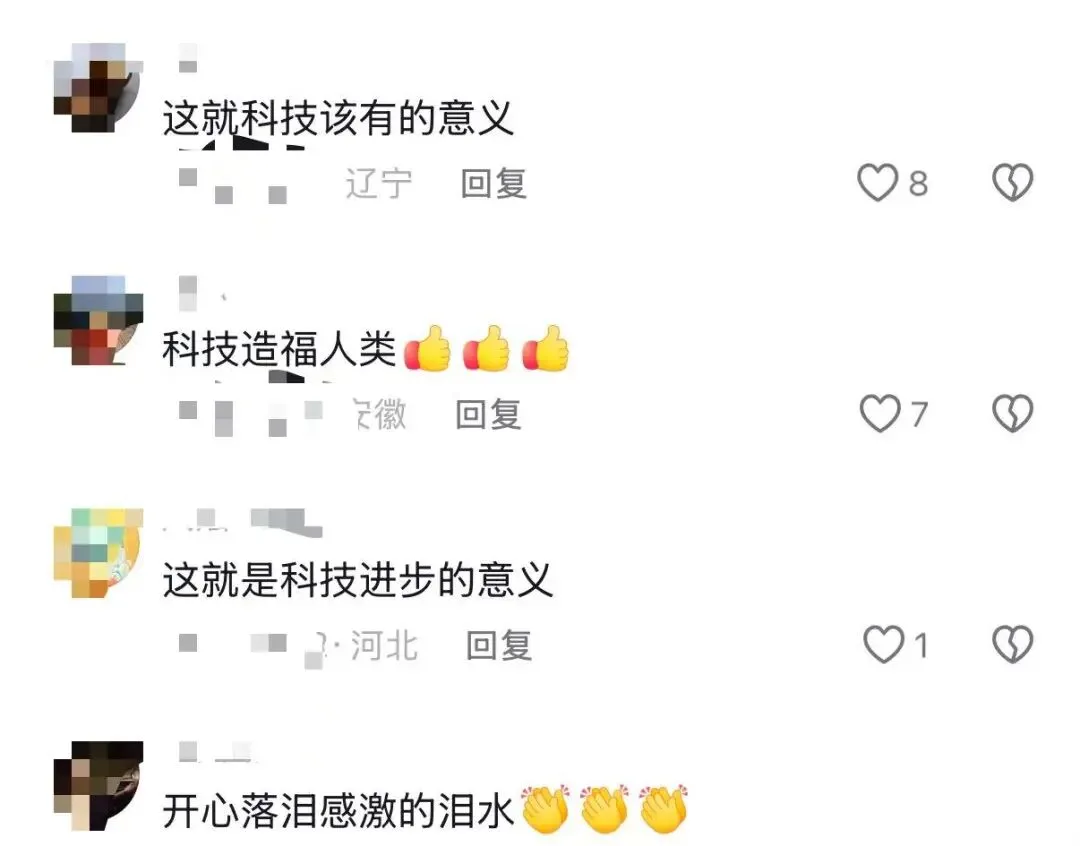Image resolution: width=1080 pixels, height=846 pixels.
Task: Reply to the Anhui comment
Action: (488, 415)
